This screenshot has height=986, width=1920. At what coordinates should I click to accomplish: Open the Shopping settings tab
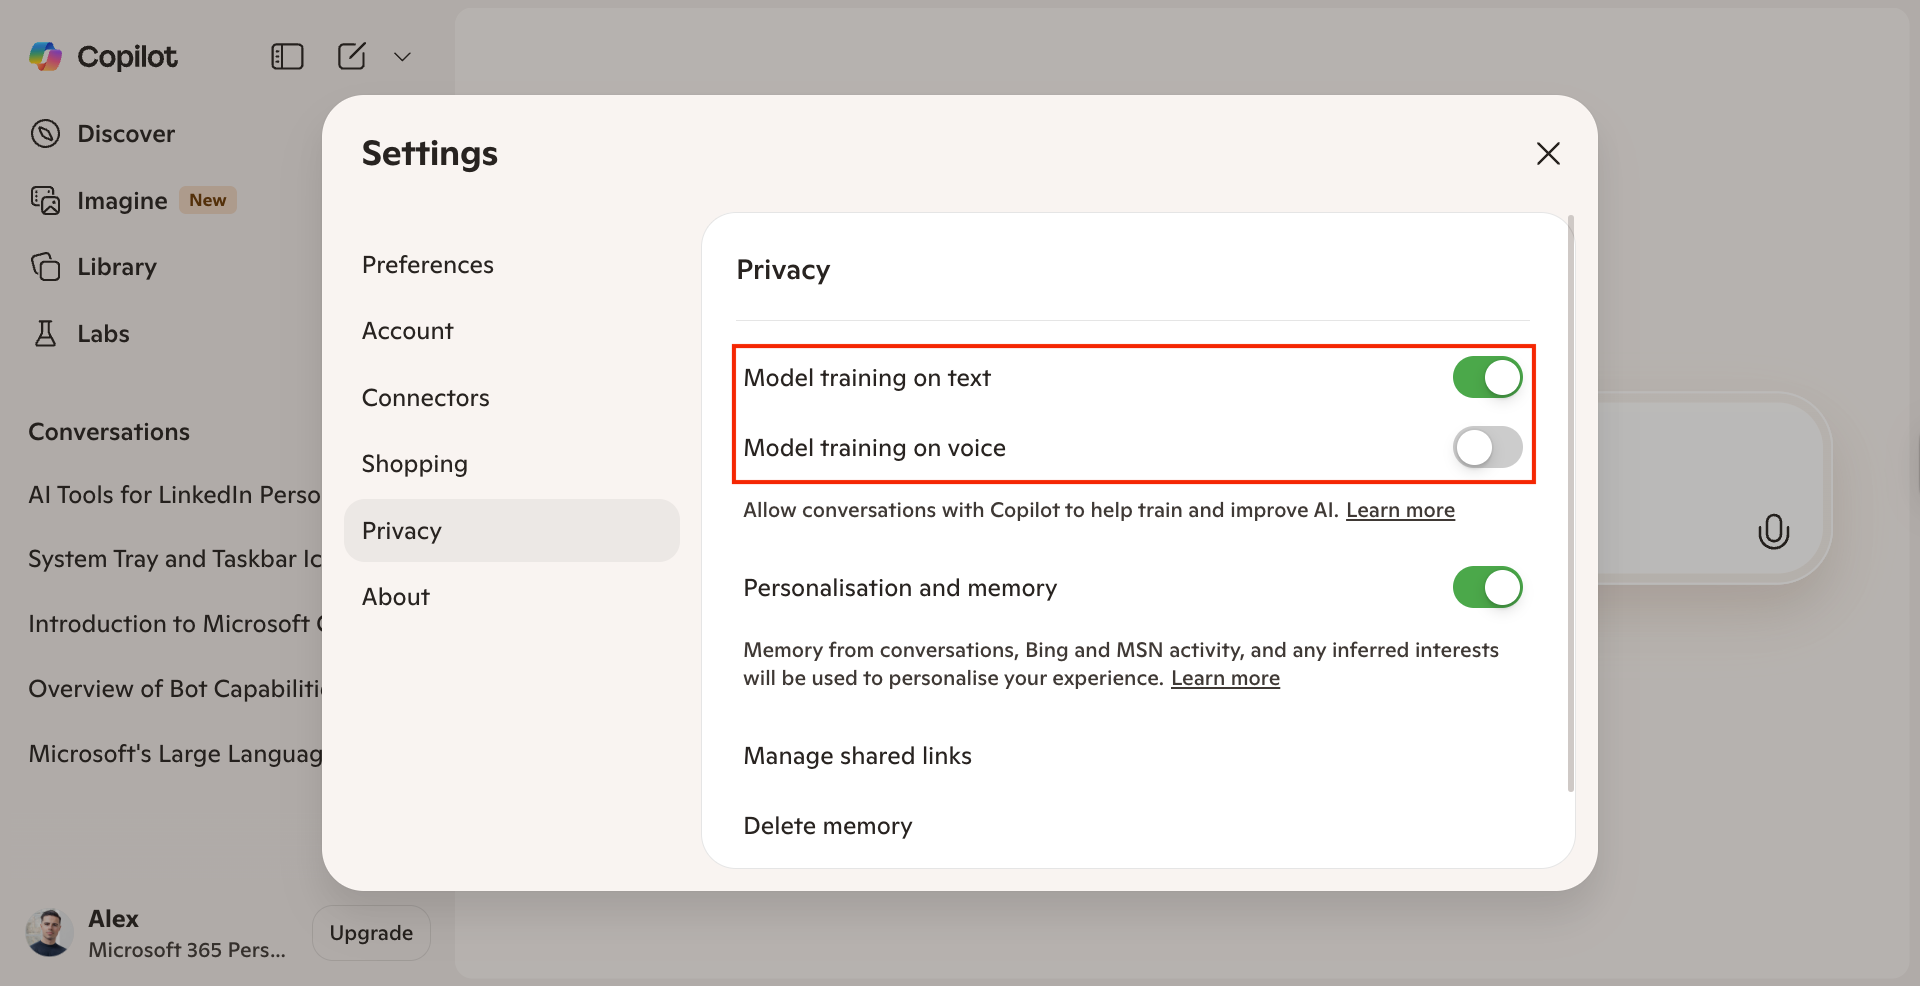coord(511,464)
